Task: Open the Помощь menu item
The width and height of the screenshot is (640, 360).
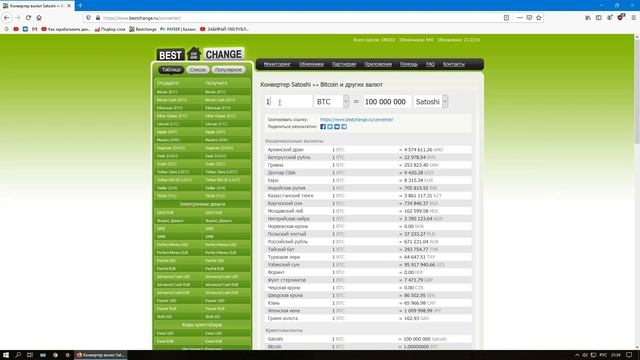Action: tap(409, 64)
